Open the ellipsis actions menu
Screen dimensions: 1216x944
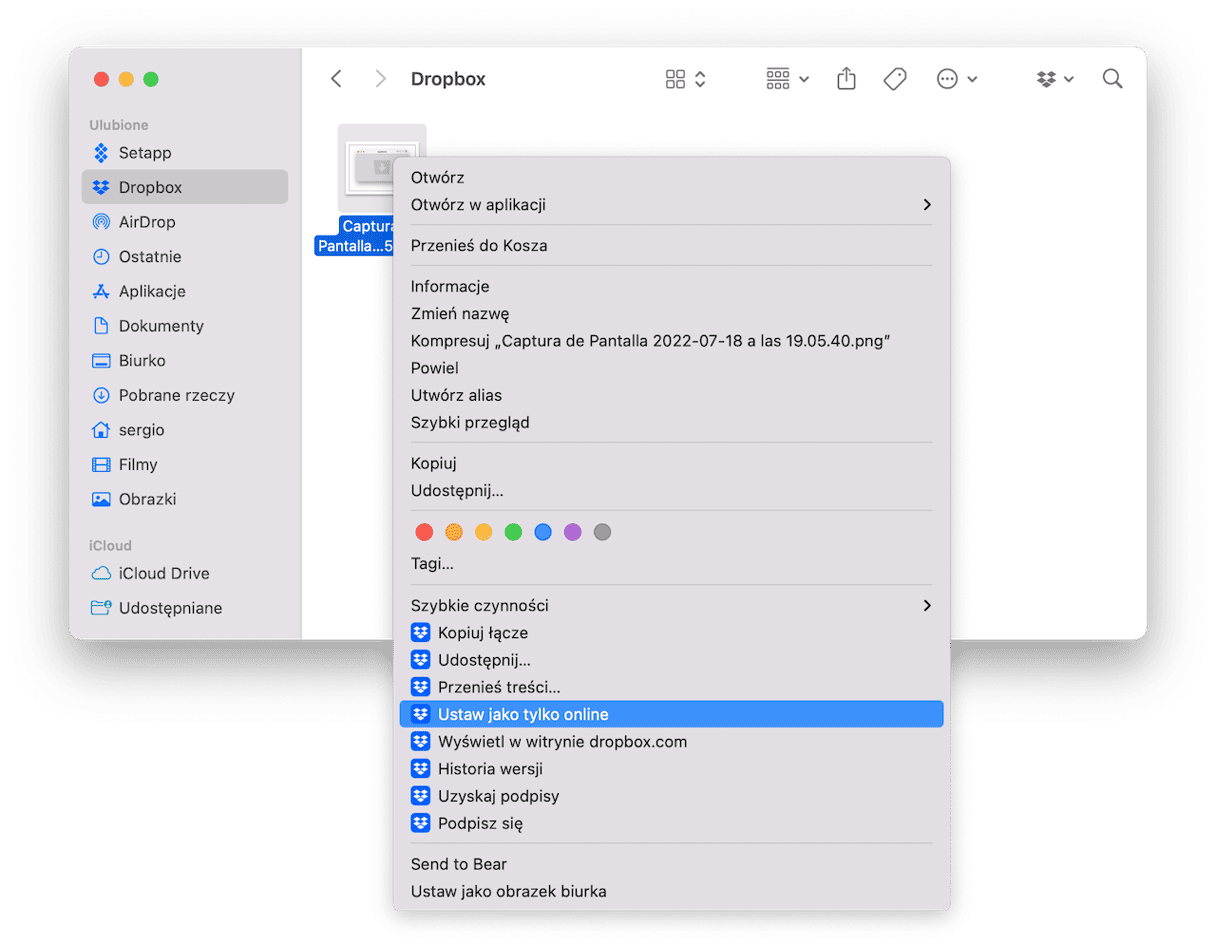pos(956,79)
